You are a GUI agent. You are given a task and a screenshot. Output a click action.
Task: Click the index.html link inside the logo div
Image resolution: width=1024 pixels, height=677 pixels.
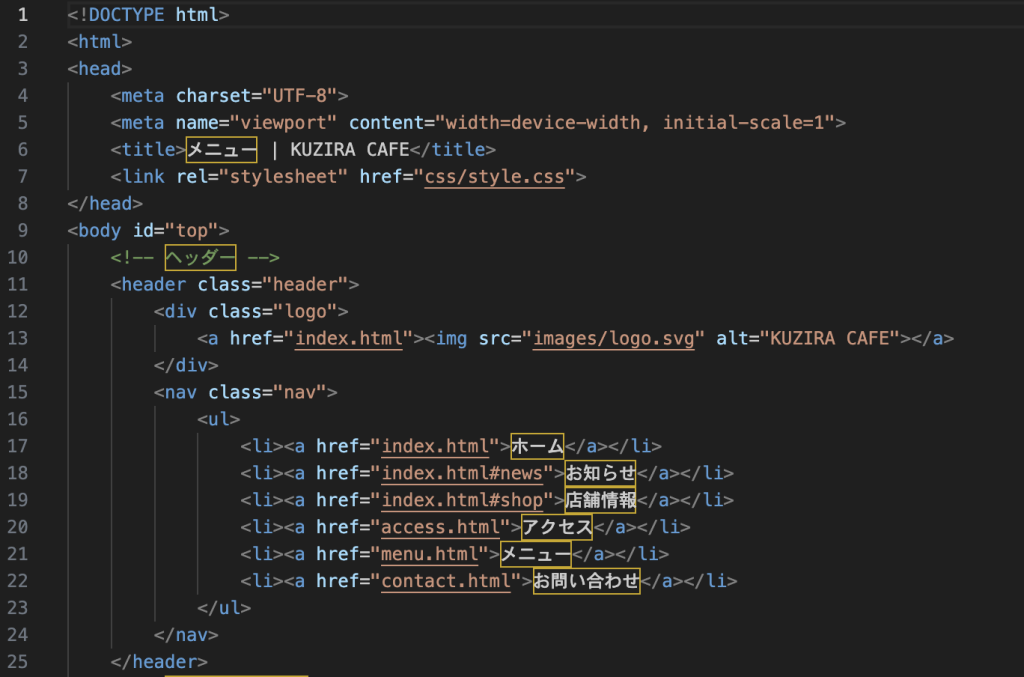(349, 338)
